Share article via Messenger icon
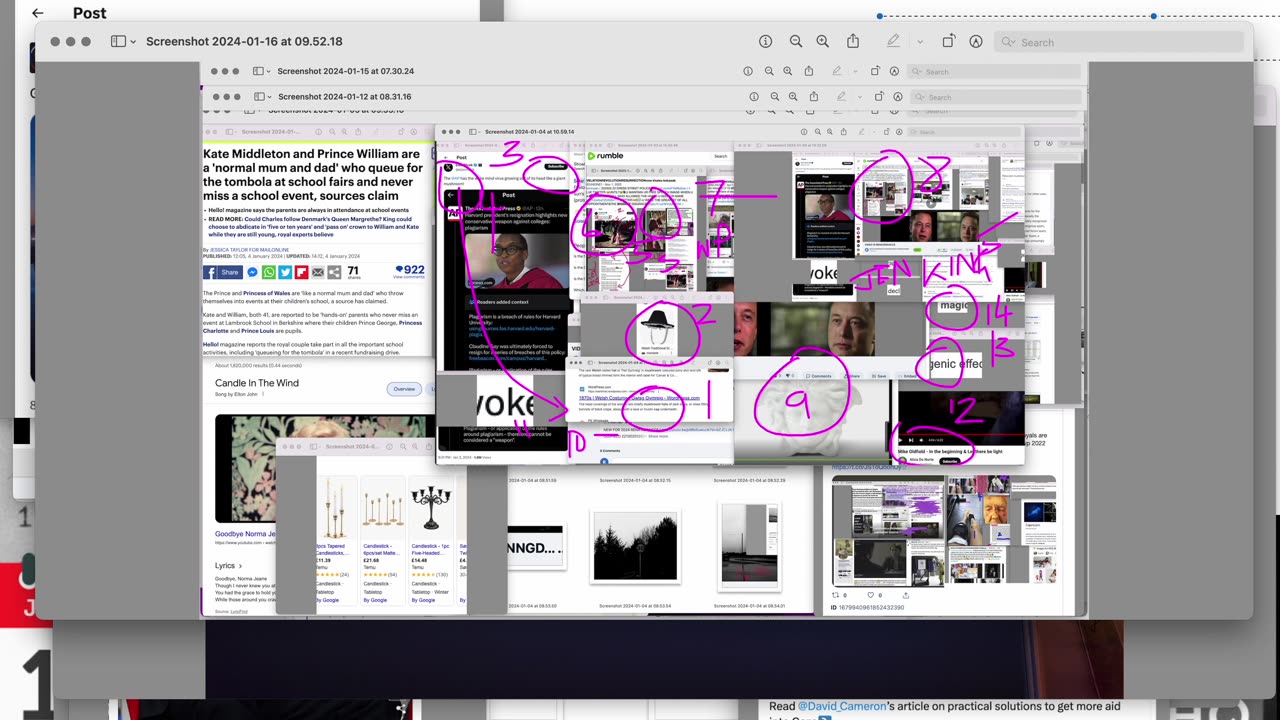Viewport: 1280px width, 720px height. 252,272
